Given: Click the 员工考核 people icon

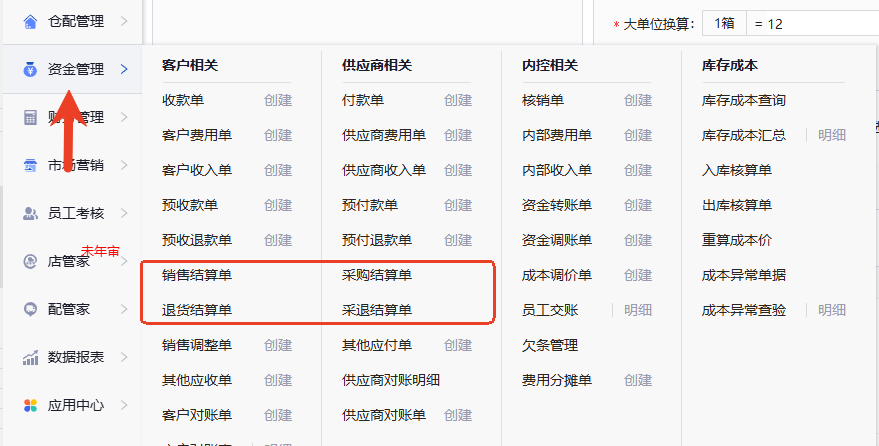Looking at the screenshot, I should (x=29, y=212).
